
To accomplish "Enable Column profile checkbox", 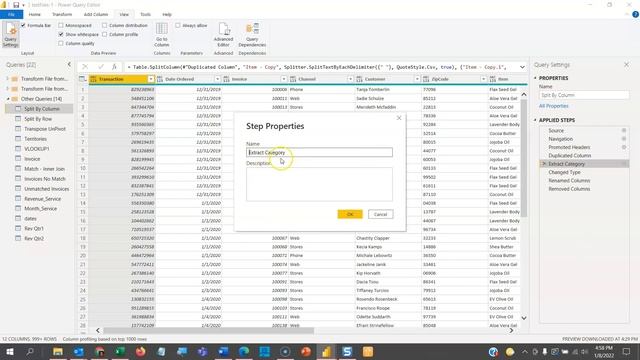I will click(104, 34).
